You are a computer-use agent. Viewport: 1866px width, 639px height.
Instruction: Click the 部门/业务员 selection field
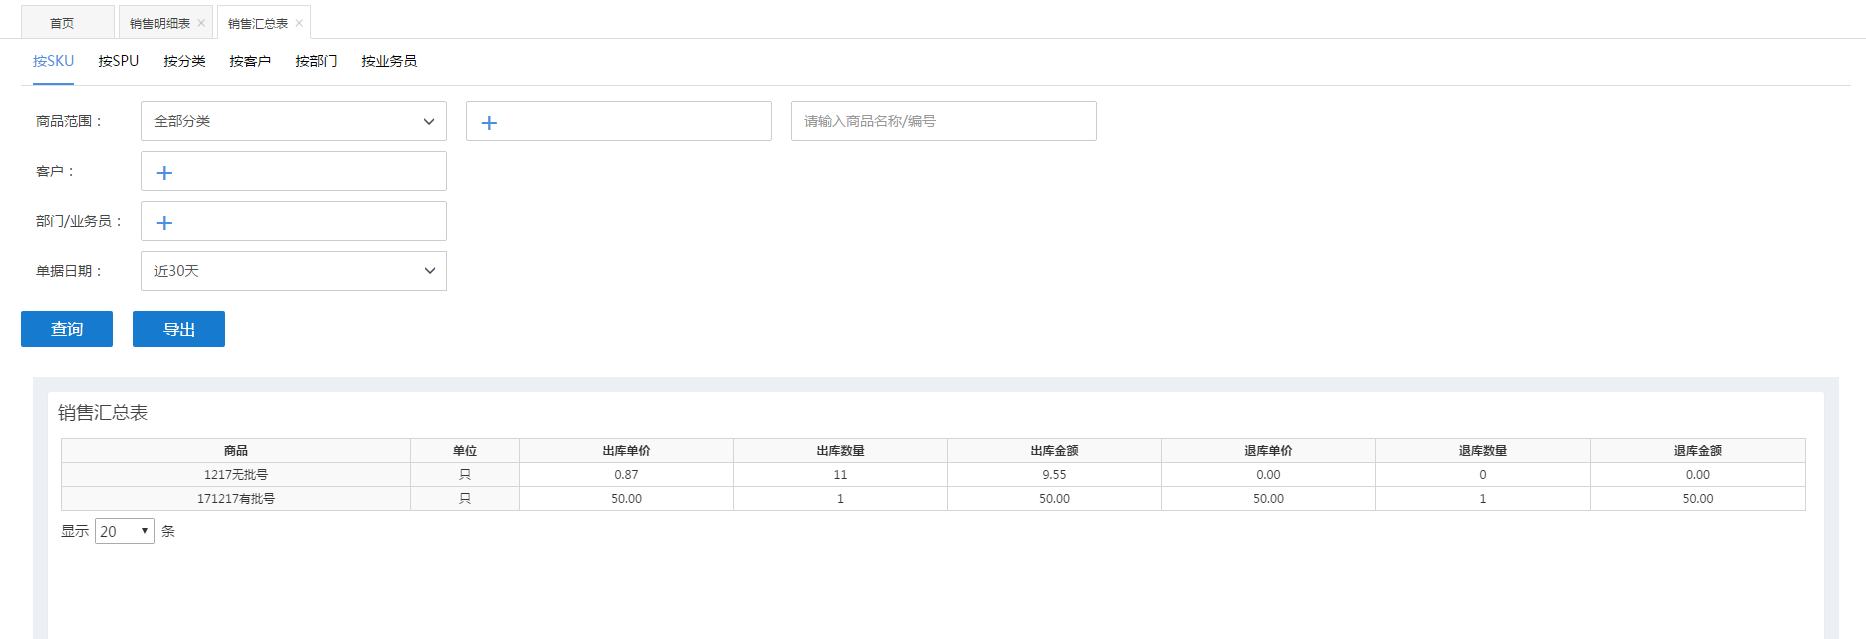coord(294,221)
